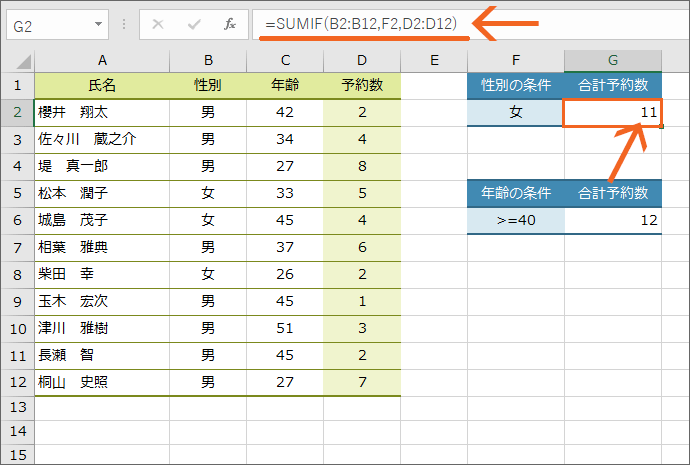This screenshot has height=465, width=690.
Task: Select age cell 42 for 櫻井 翔太
Action: (285, 113)
